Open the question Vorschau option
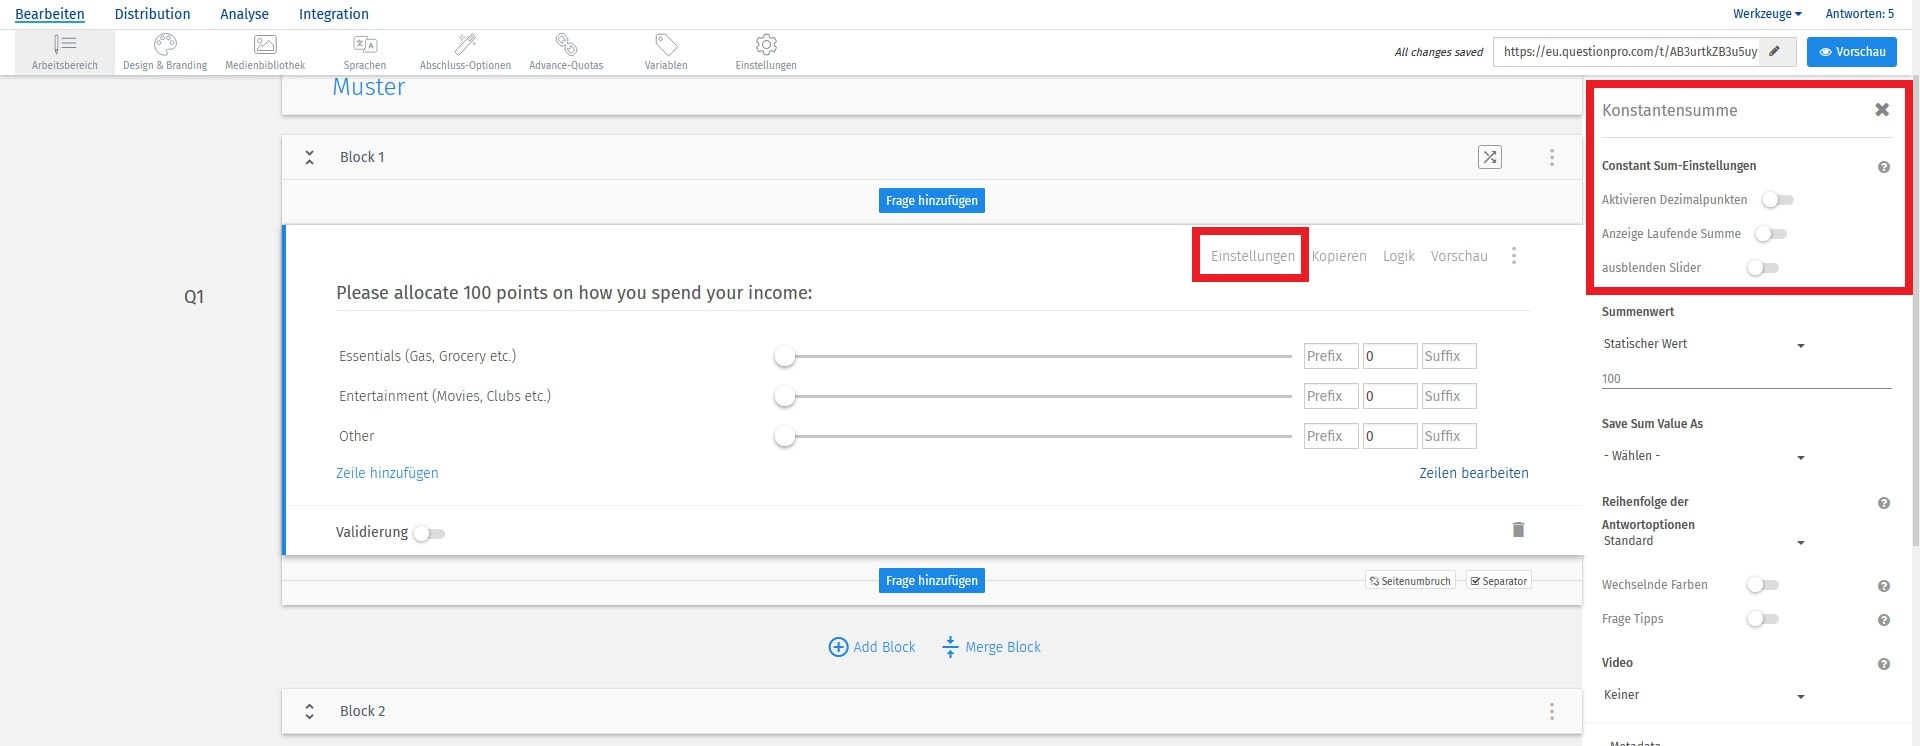1920x746 pixels. 1459,256
